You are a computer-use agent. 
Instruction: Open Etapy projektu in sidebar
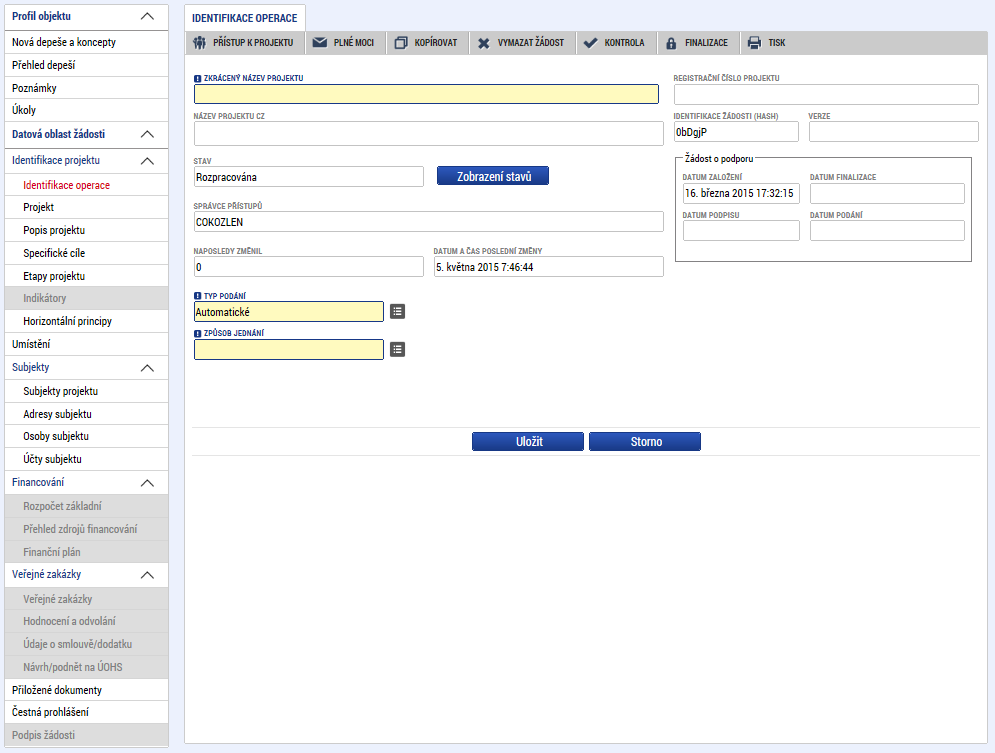tap(86, 276)
